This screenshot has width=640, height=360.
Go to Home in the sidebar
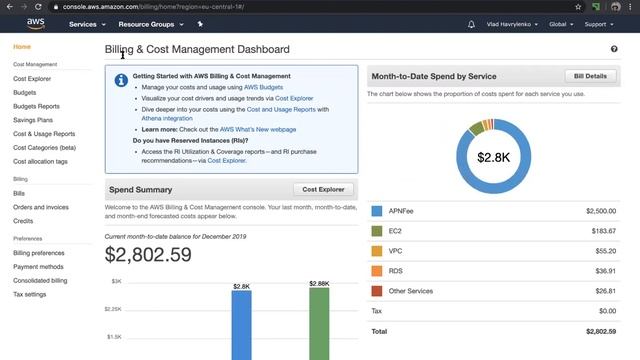click(22, 47)
